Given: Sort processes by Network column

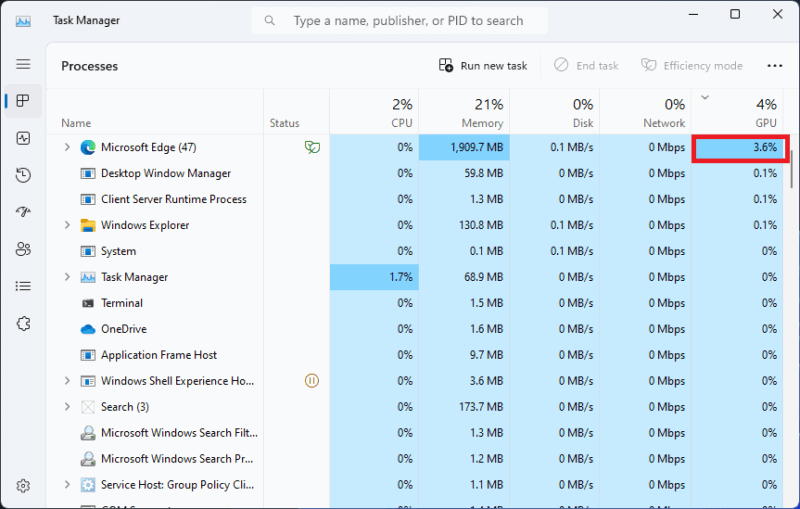Looking at the screenshot, I should point(645,112).
